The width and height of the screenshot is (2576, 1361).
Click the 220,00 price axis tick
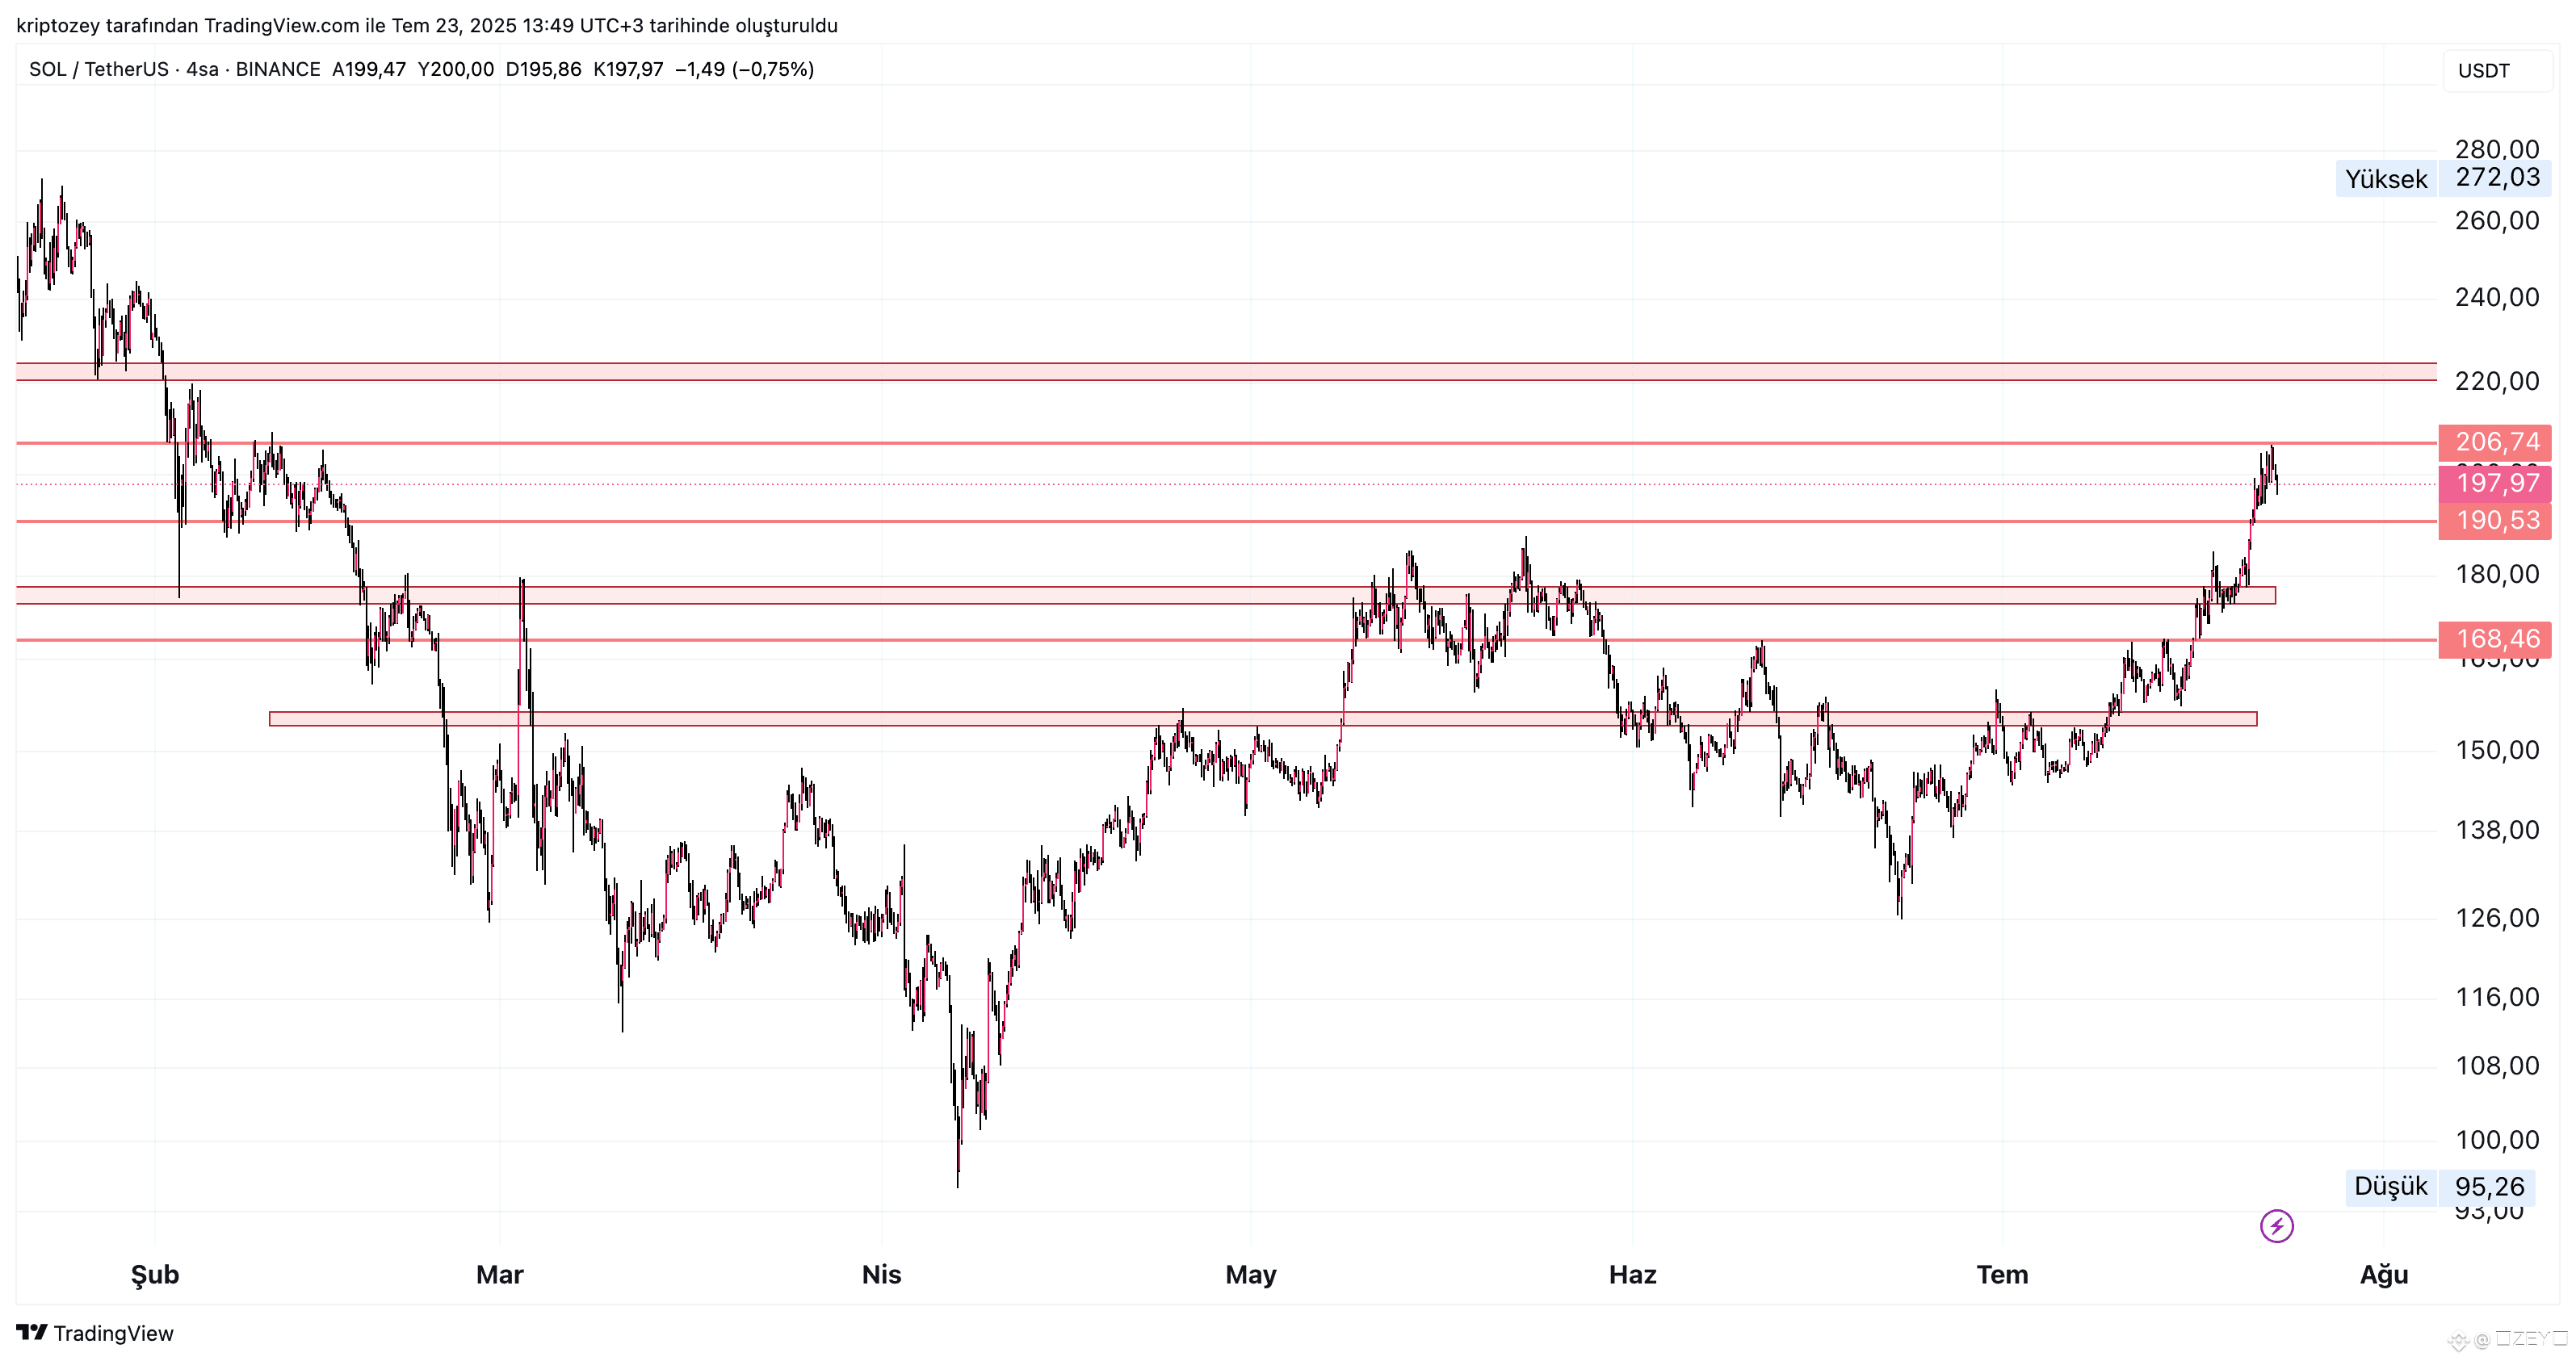[x=2497, y=382]
